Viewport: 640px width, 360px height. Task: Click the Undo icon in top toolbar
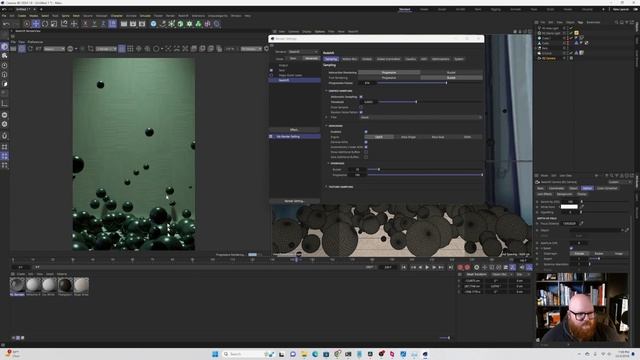click(6, 24)
